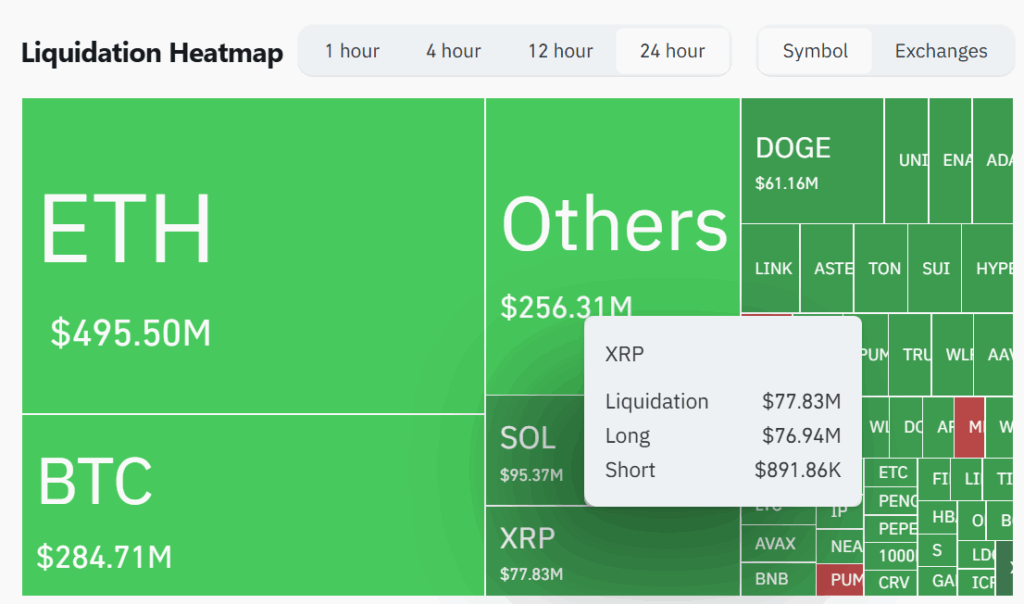Select the AP heatmap tile
This screenshot has width=1024, height=604.
click(x=938, y=427)
